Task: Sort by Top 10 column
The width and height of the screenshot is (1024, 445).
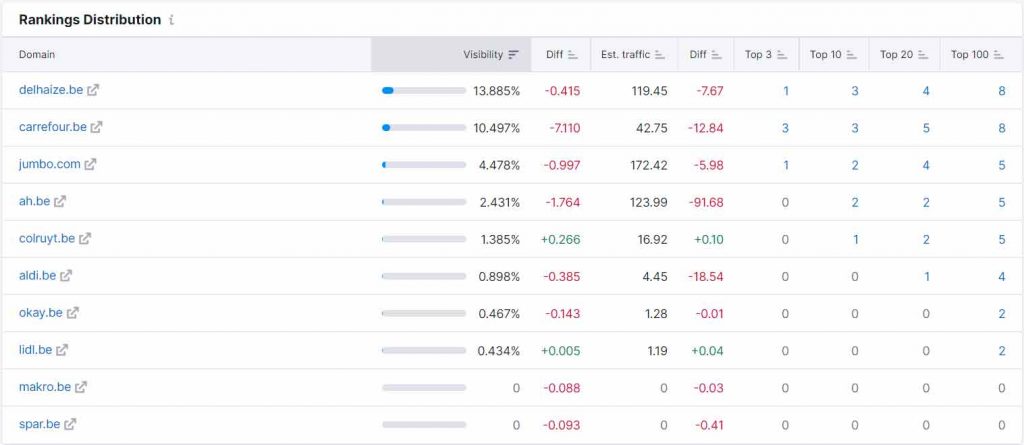Action: pos(852,55)
